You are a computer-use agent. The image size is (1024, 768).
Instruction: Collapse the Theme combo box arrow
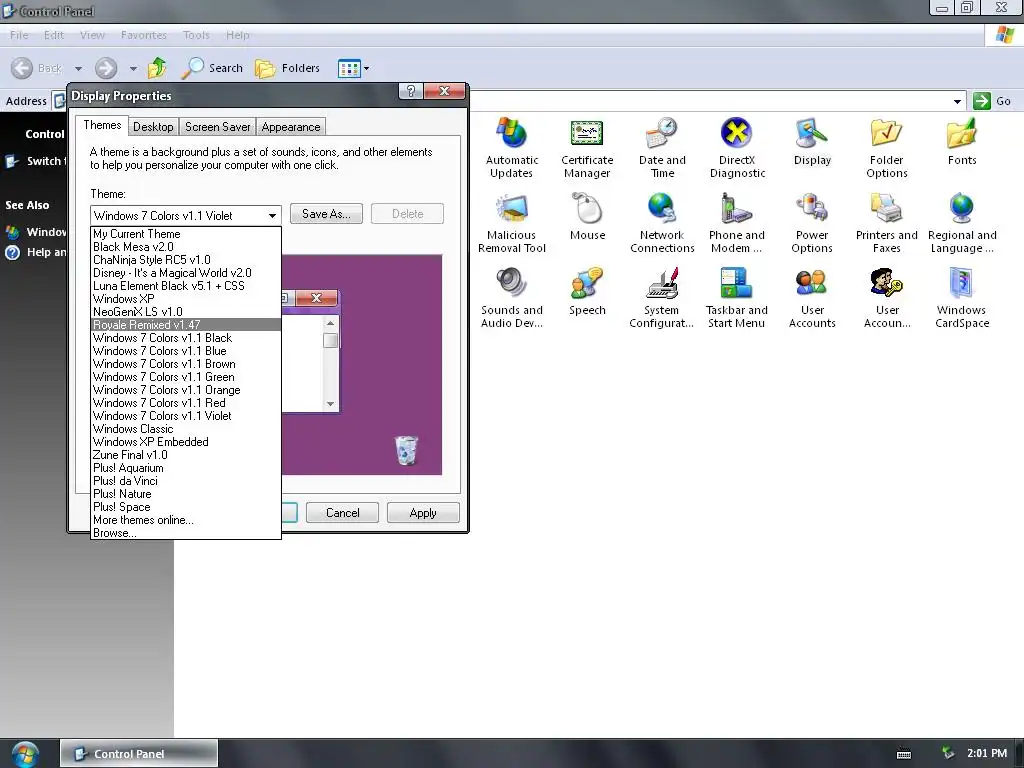[272, 216]
